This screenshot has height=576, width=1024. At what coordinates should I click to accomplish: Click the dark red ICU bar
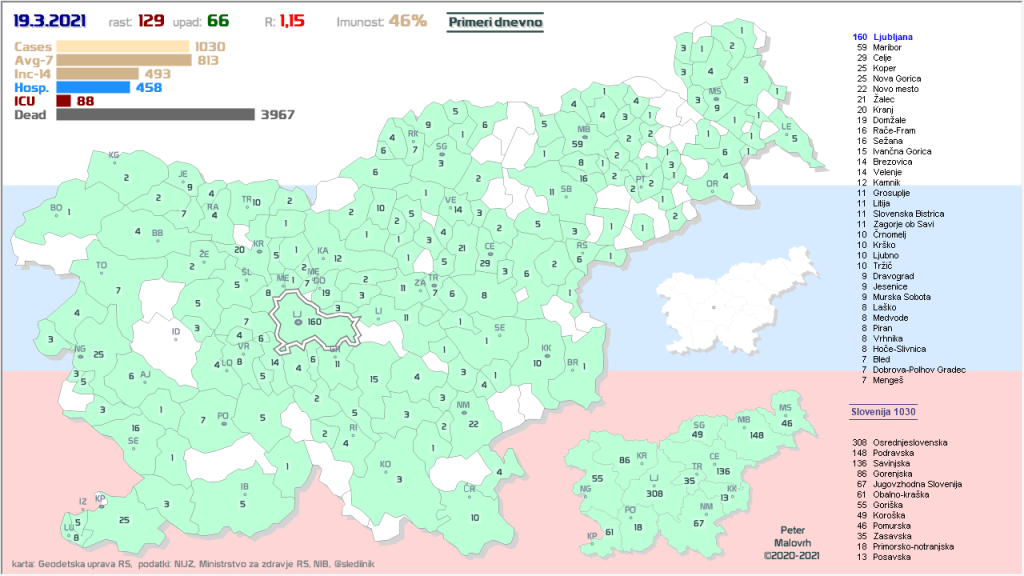click(64, 101)
